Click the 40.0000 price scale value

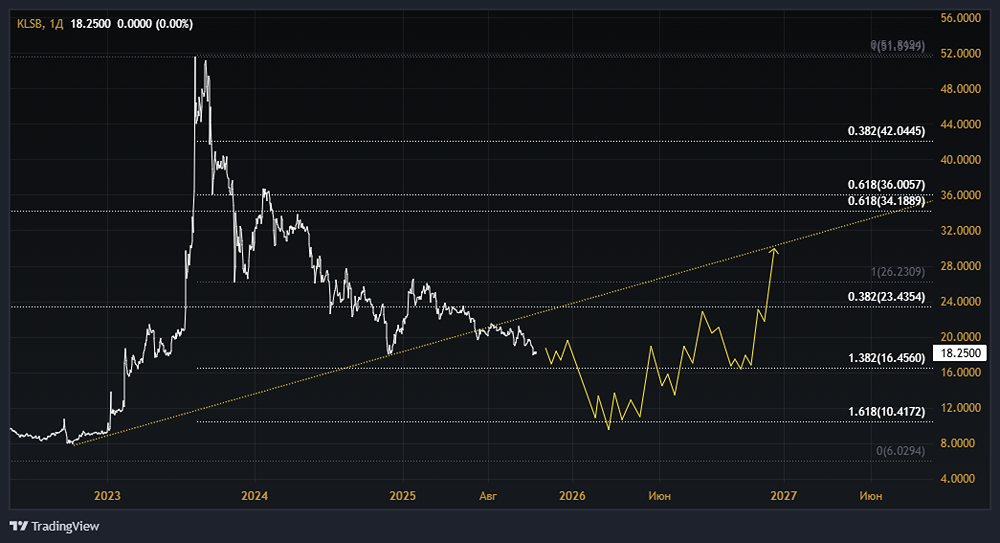[960, 160]
